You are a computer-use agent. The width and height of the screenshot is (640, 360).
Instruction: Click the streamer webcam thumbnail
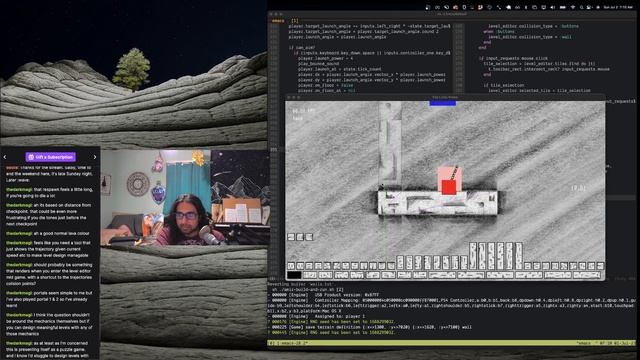[184, 198]
